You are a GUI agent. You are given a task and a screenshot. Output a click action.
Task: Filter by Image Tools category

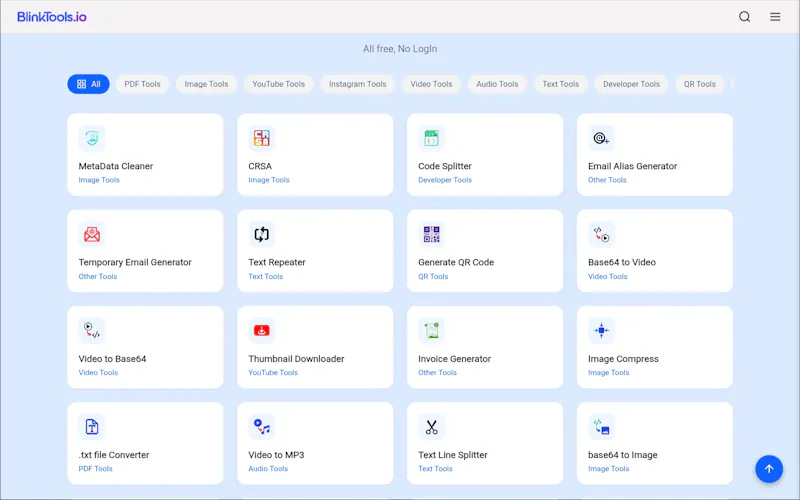[x=206, y=84]
